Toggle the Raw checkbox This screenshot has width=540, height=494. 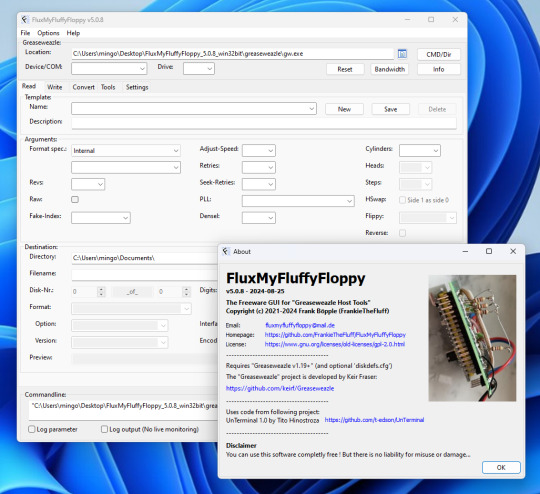point(75,199)
